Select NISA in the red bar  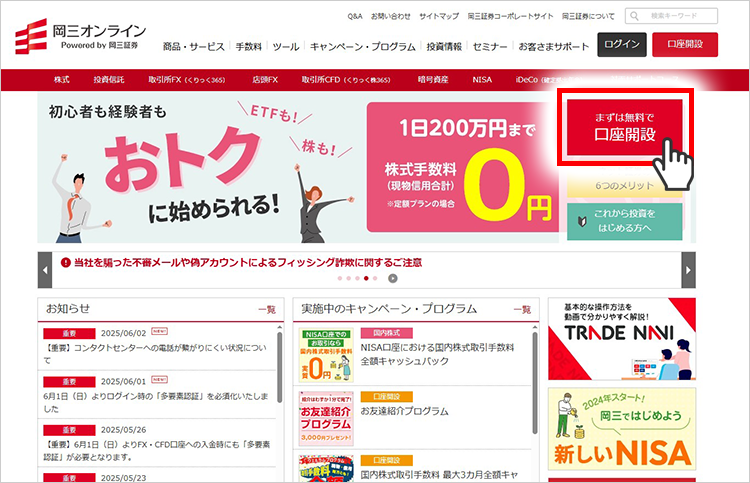pyautogui.click(x=482, y=80)
